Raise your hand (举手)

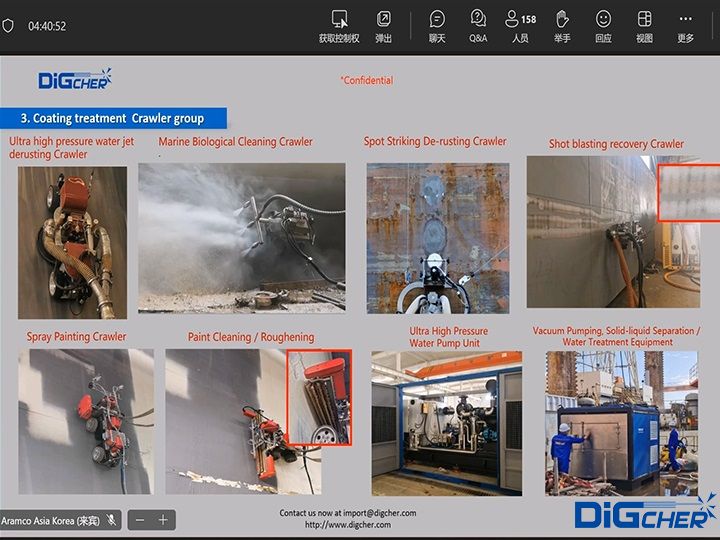click(x=562, y=26)
